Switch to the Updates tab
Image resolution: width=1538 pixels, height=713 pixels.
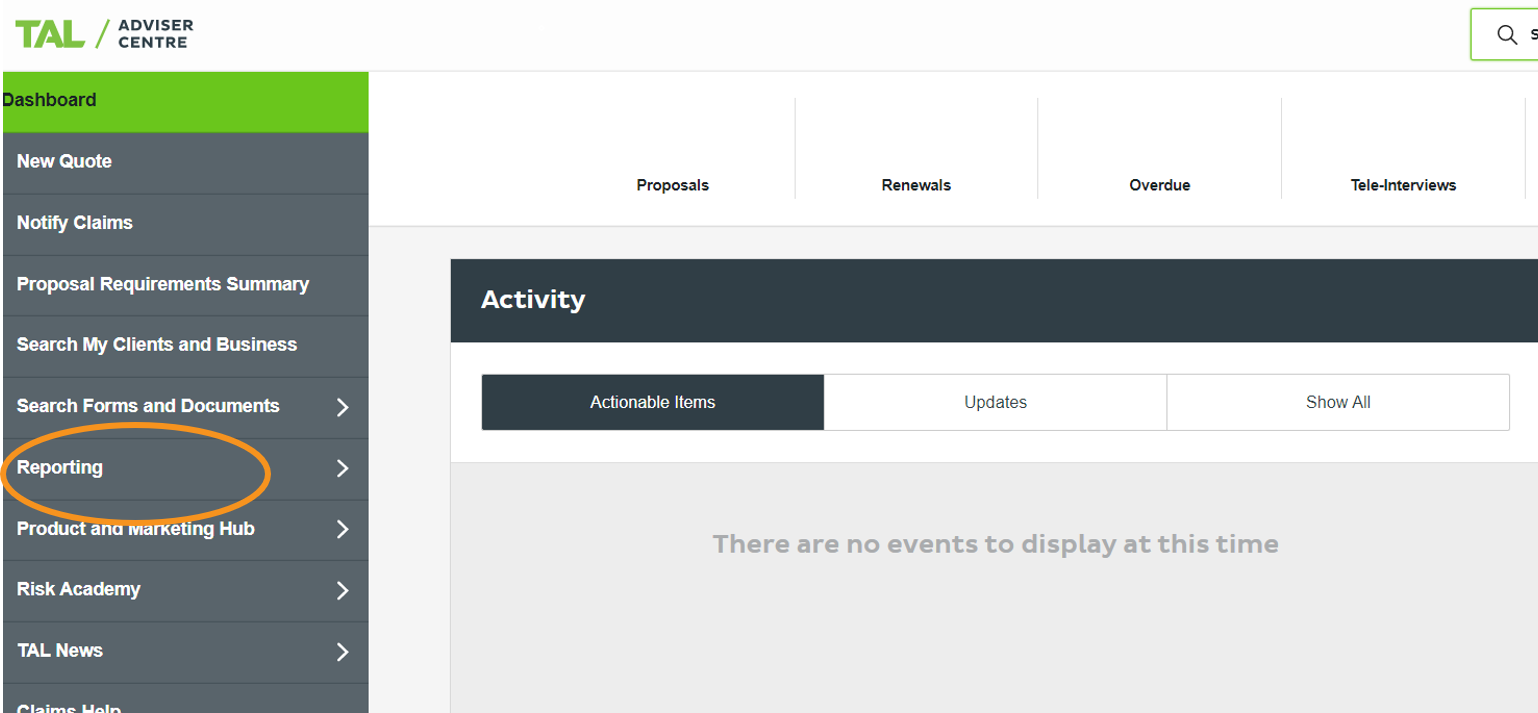(x=995, y=402)
